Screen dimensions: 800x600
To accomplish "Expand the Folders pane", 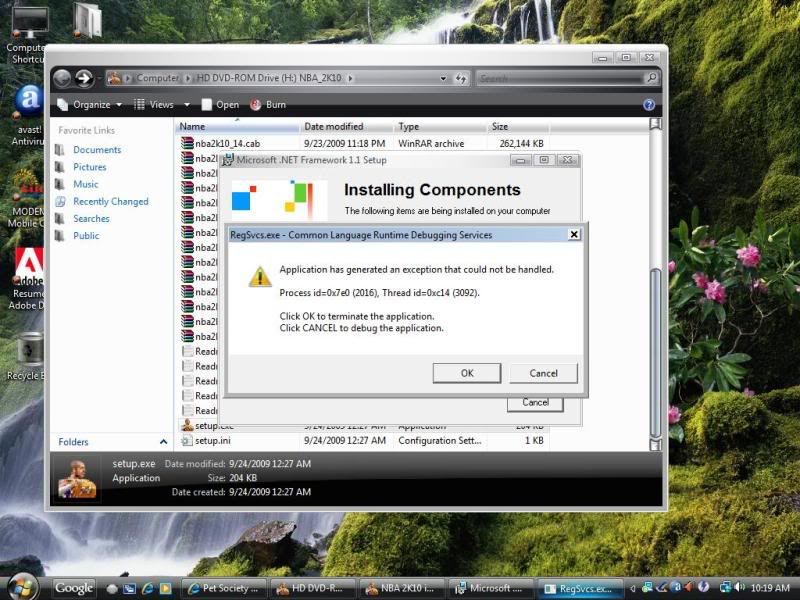I will pyautogui.click(x=112, y=442).
